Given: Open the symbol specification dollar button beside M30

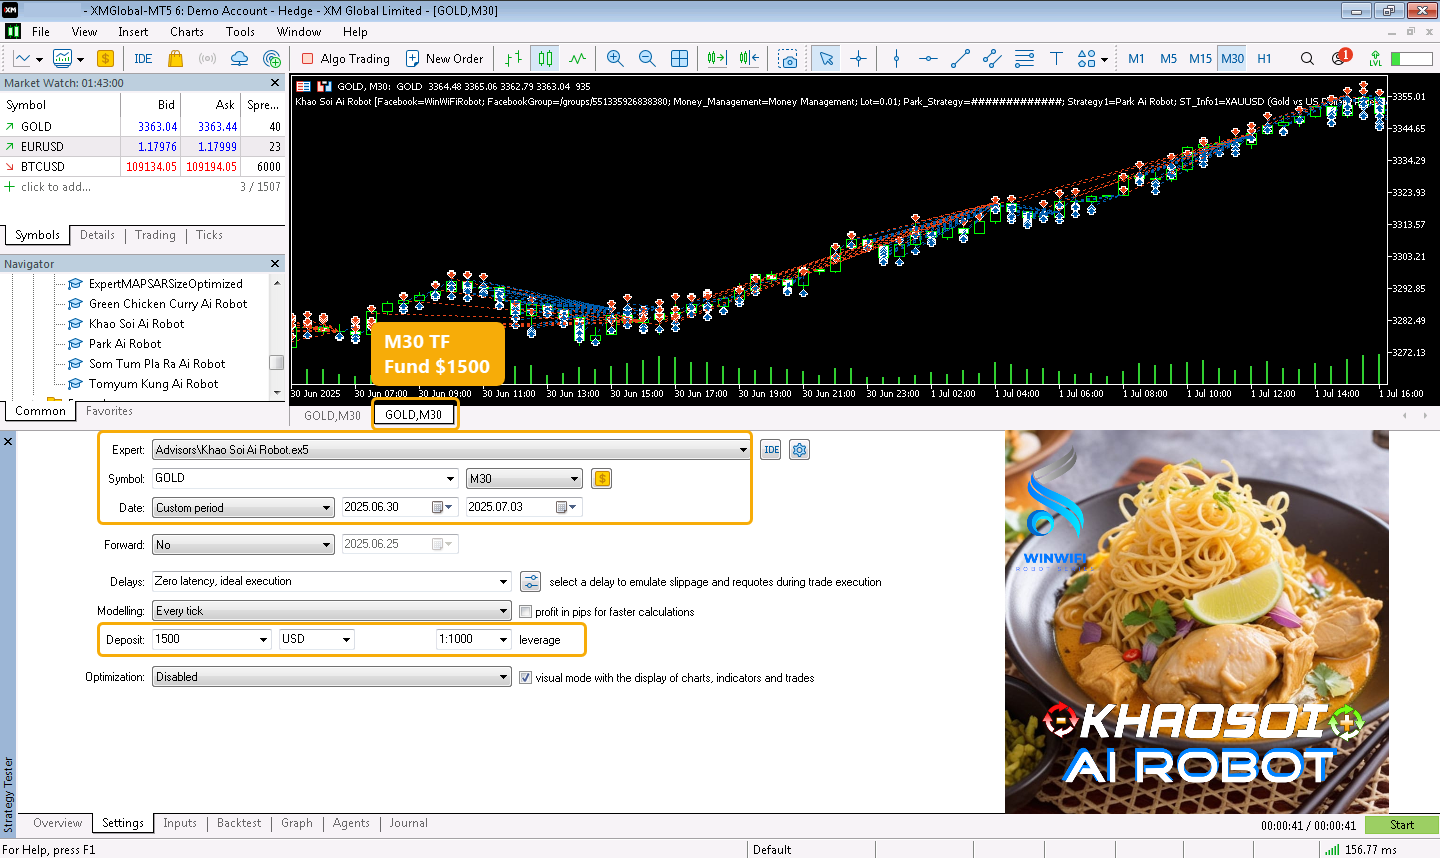Looking at the screenshot, I should (x=601, y=478).
